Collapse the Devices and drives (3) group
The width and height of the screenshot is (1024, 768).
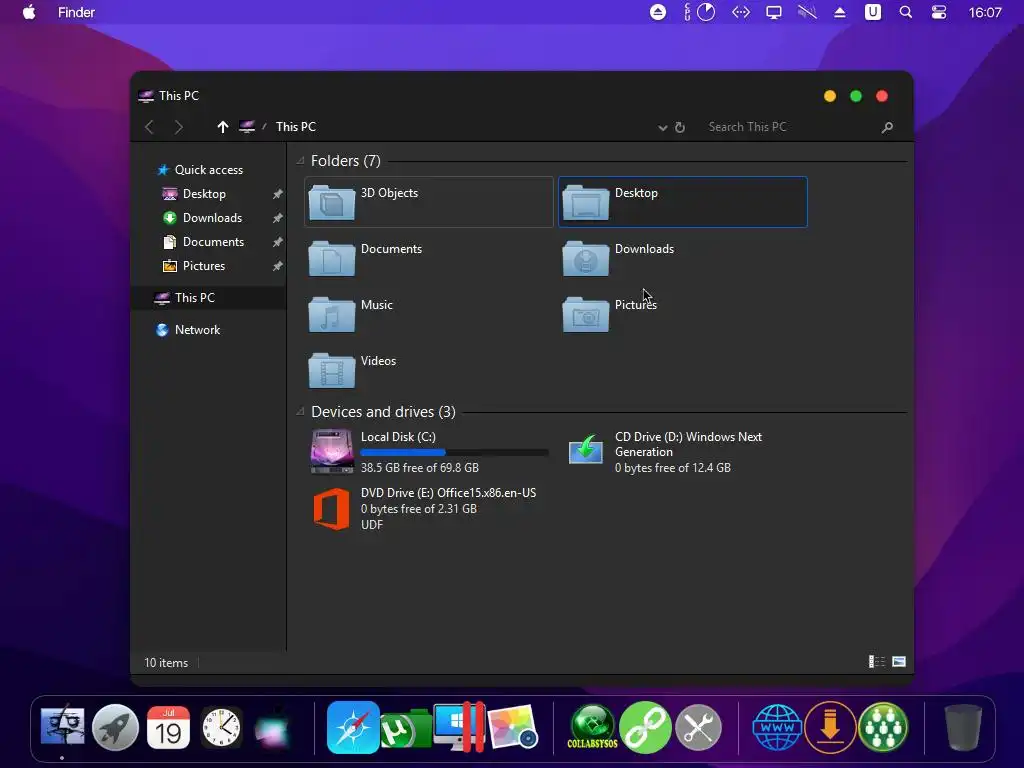[300, 411]
